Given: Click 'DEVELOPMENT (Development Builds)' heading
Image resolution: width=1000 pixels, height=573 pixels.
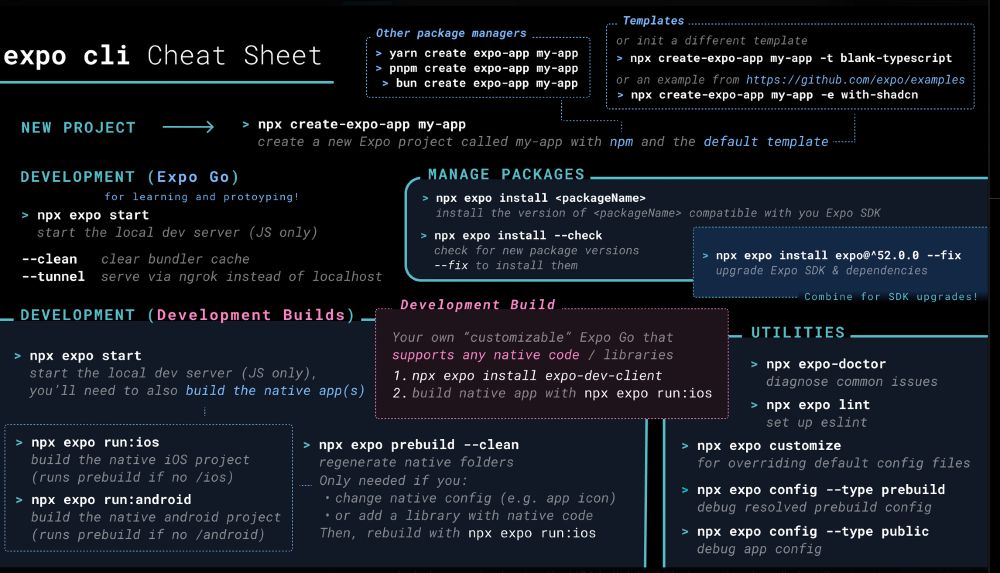Looking at the screenshot, I should pos(188,315).
